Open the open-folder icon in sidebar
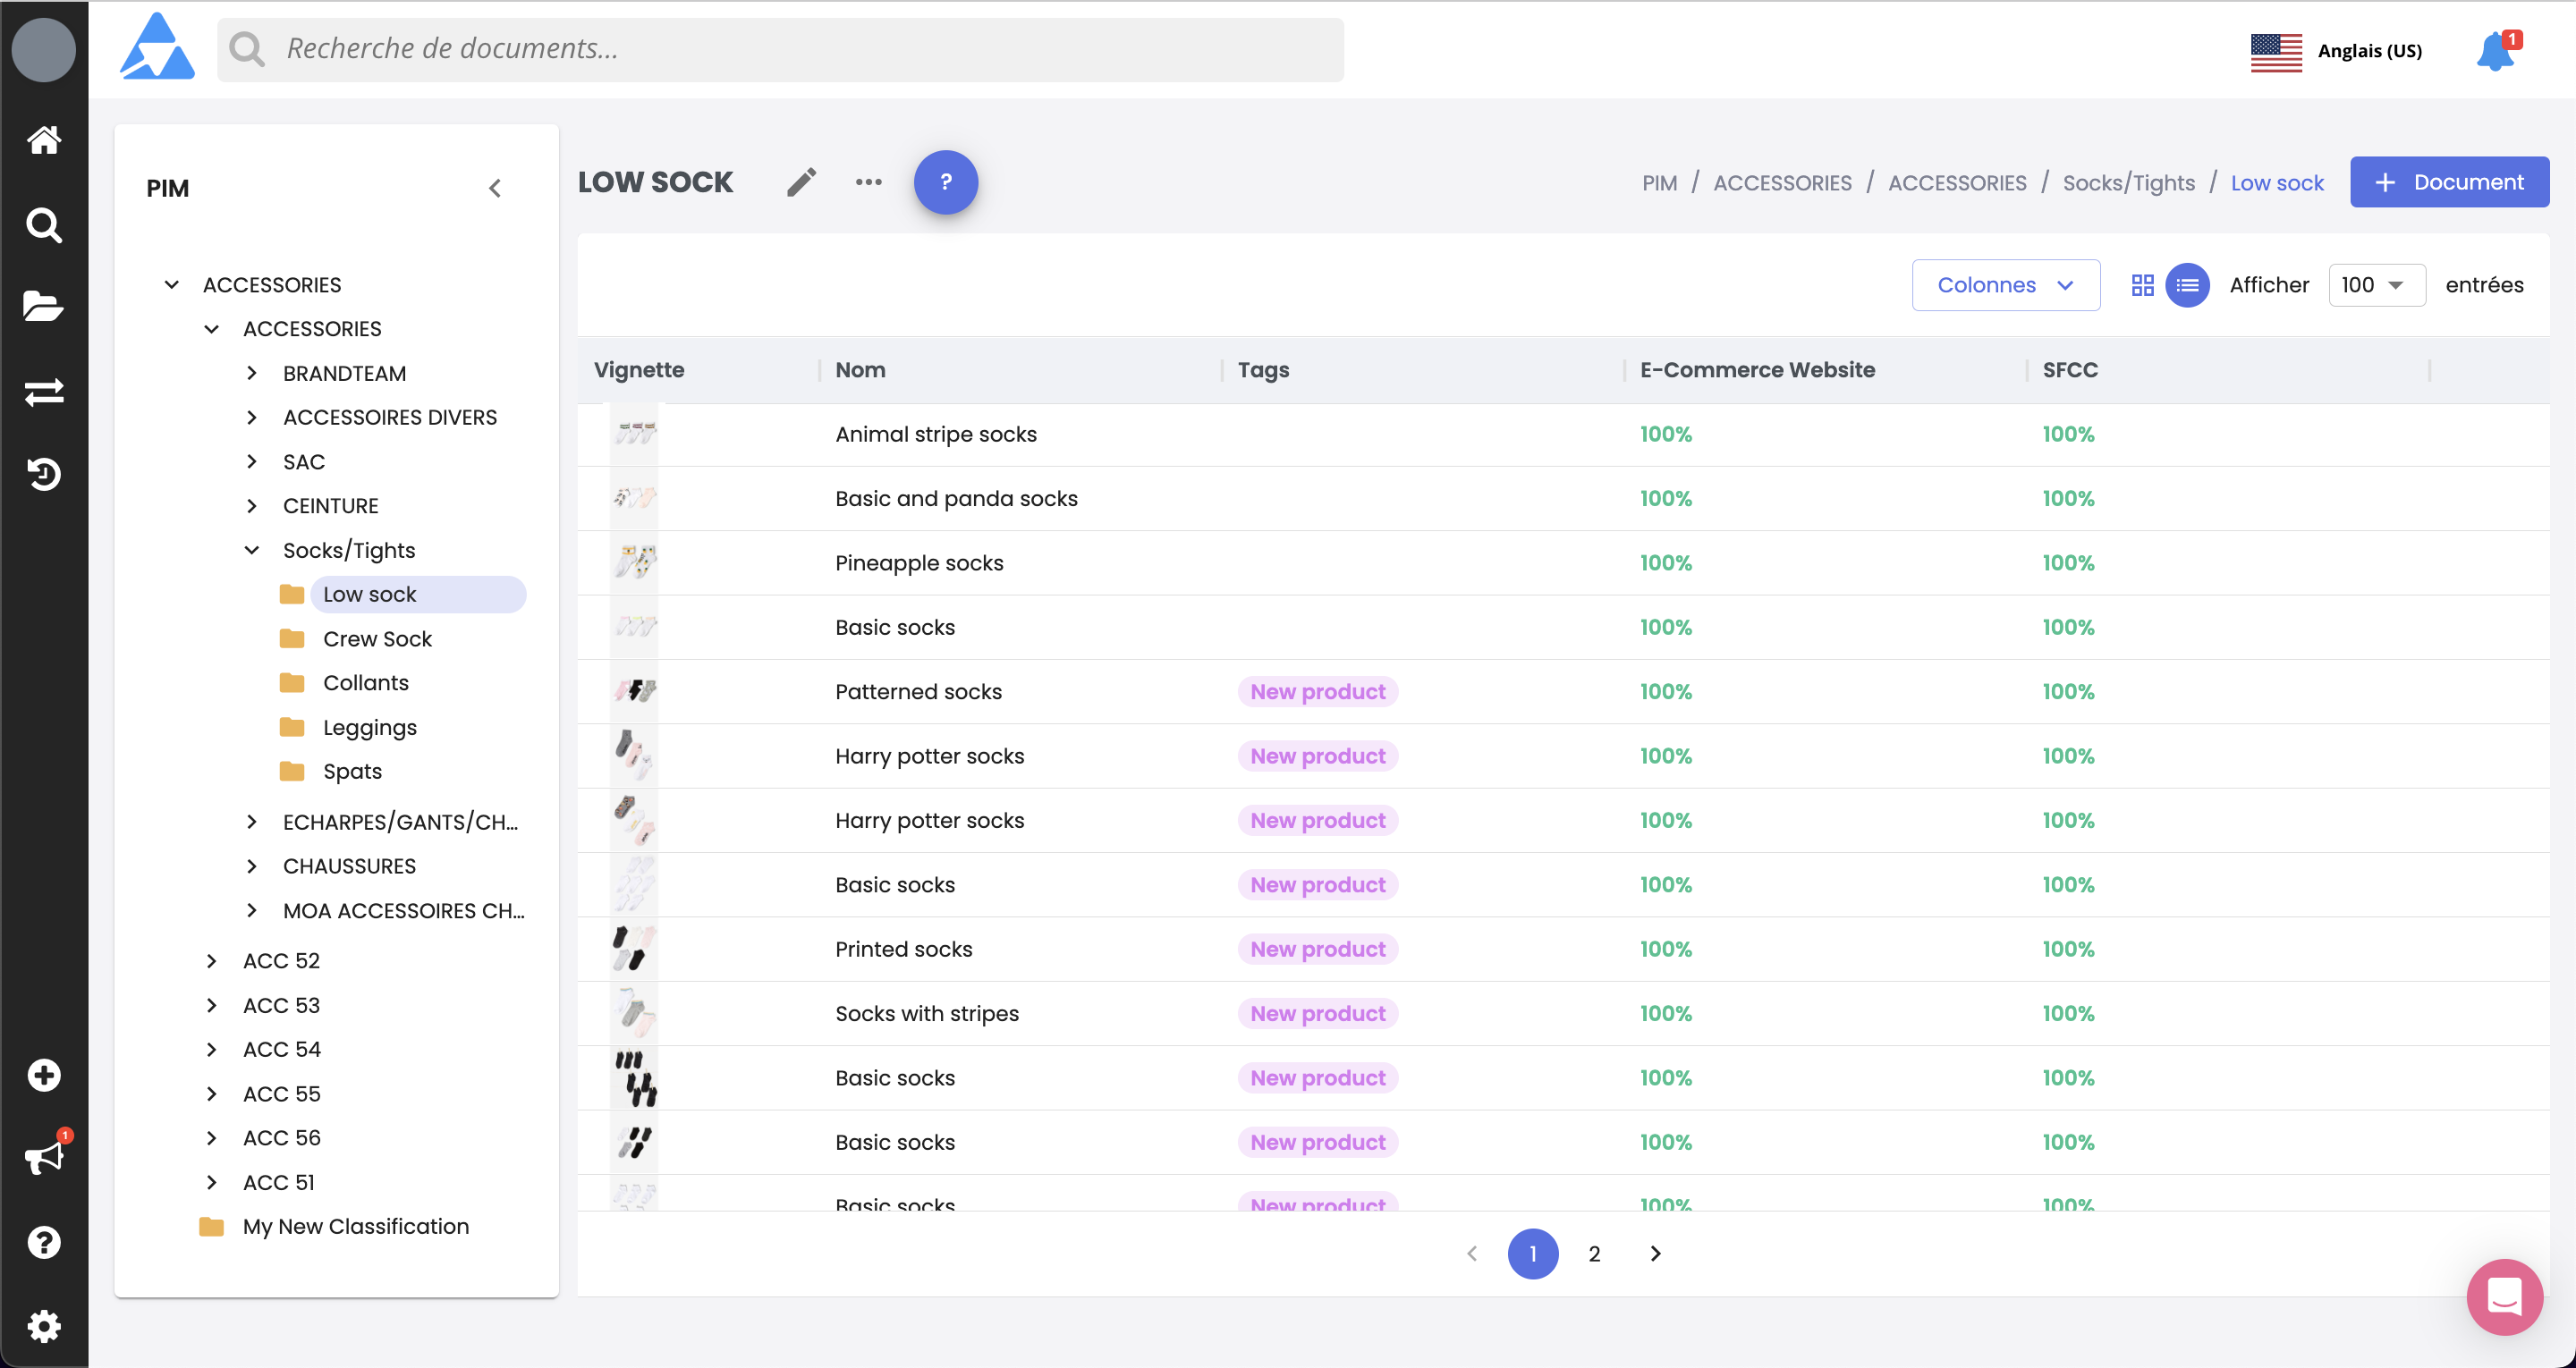 click(x=43, y=306)
